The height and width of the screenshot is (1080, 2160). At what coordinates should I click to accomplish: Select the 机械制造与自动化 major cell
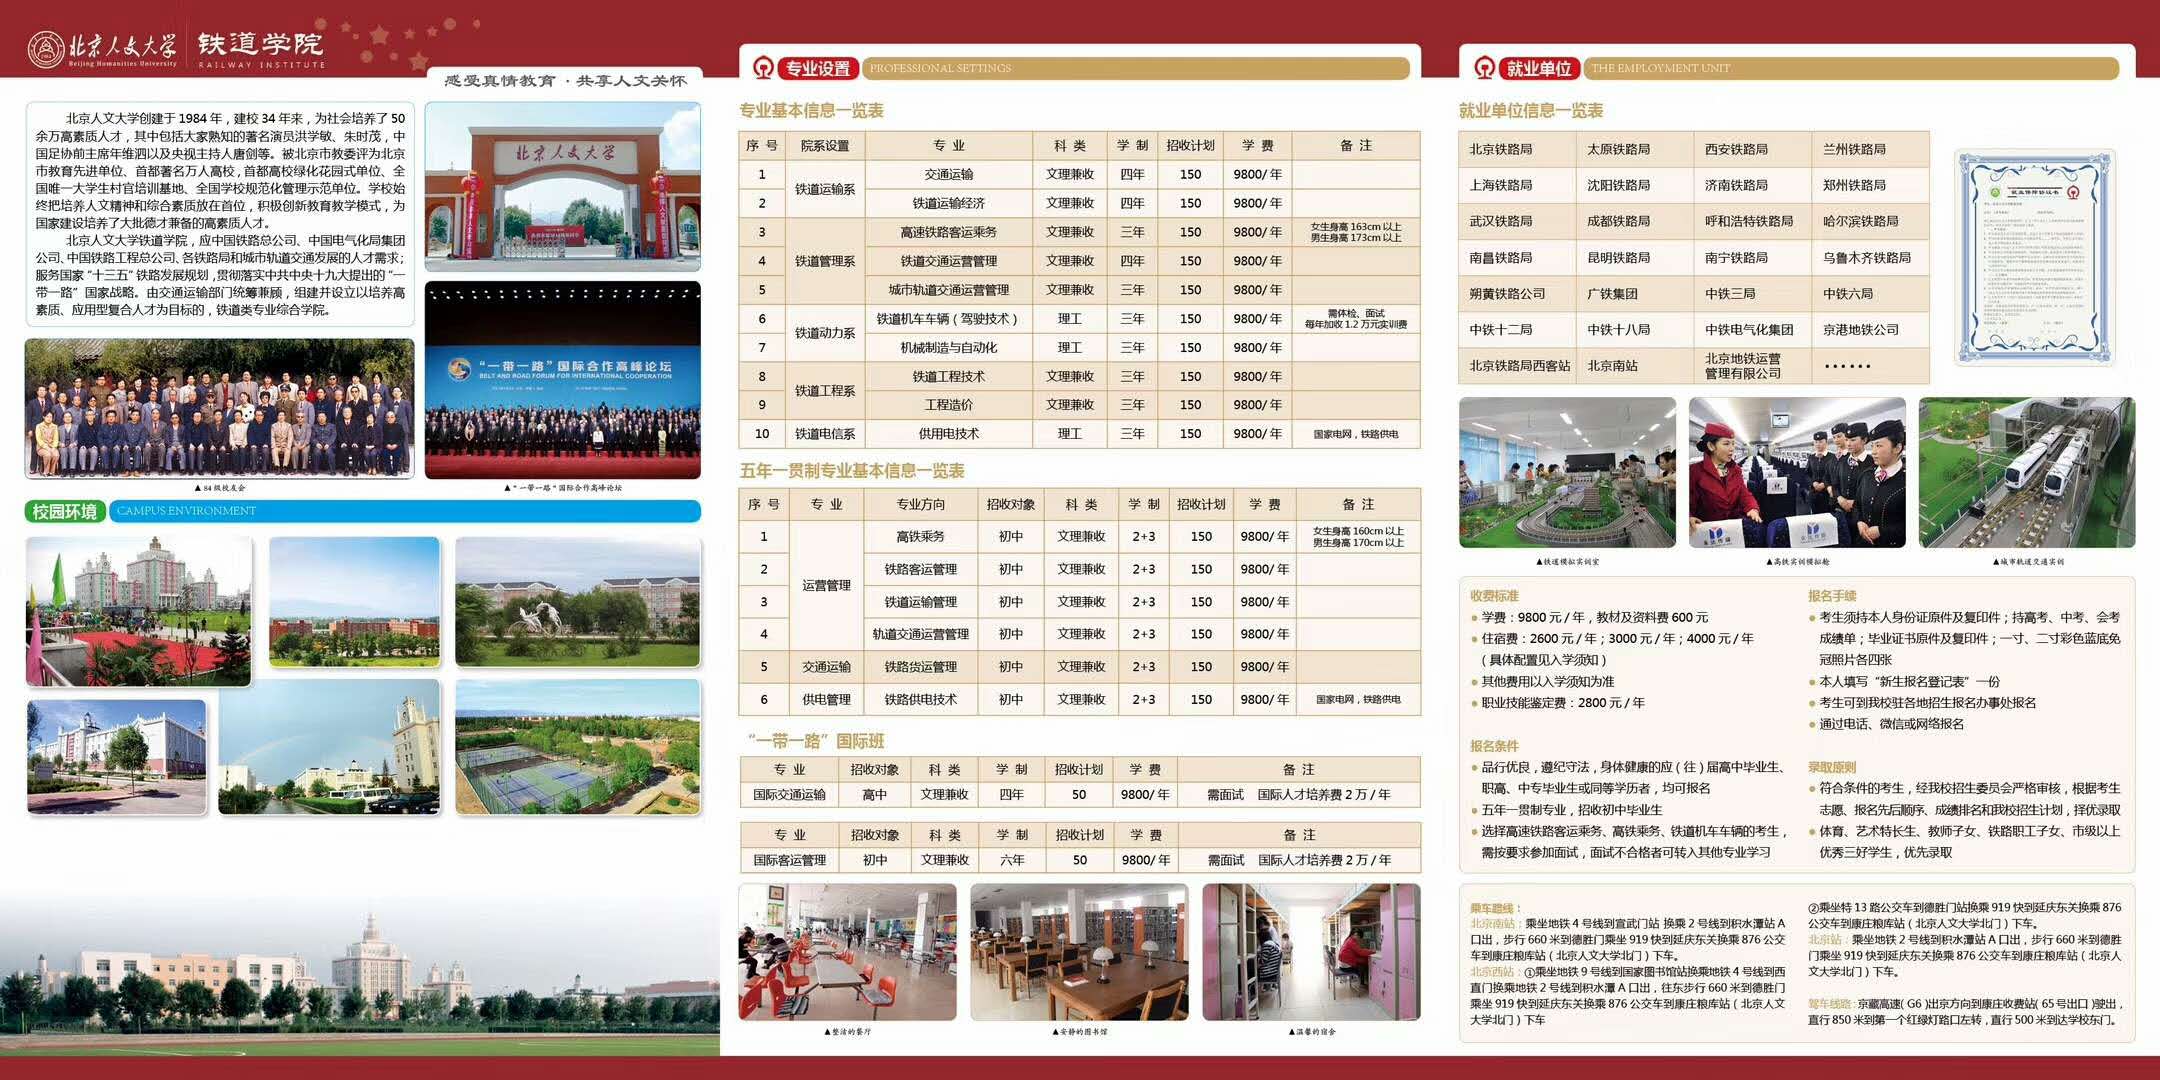[x=948, y=348]
